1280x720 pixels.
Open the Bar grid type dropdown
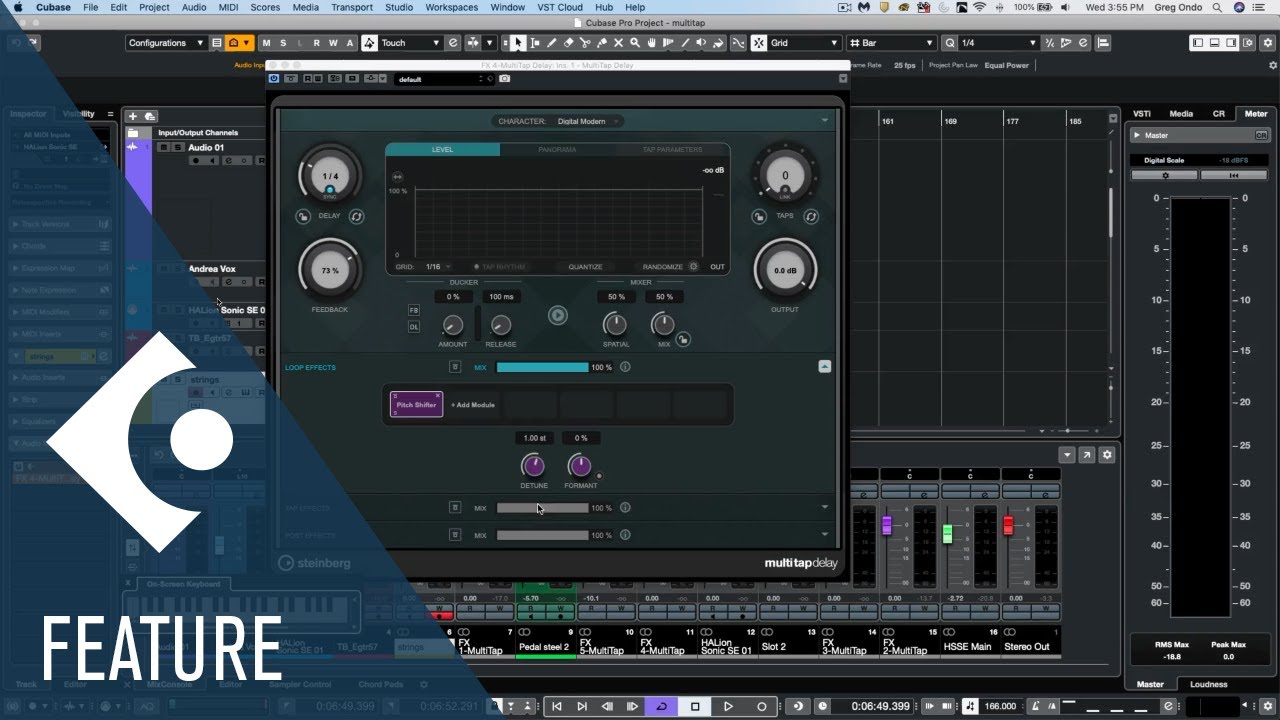(891, 43)
